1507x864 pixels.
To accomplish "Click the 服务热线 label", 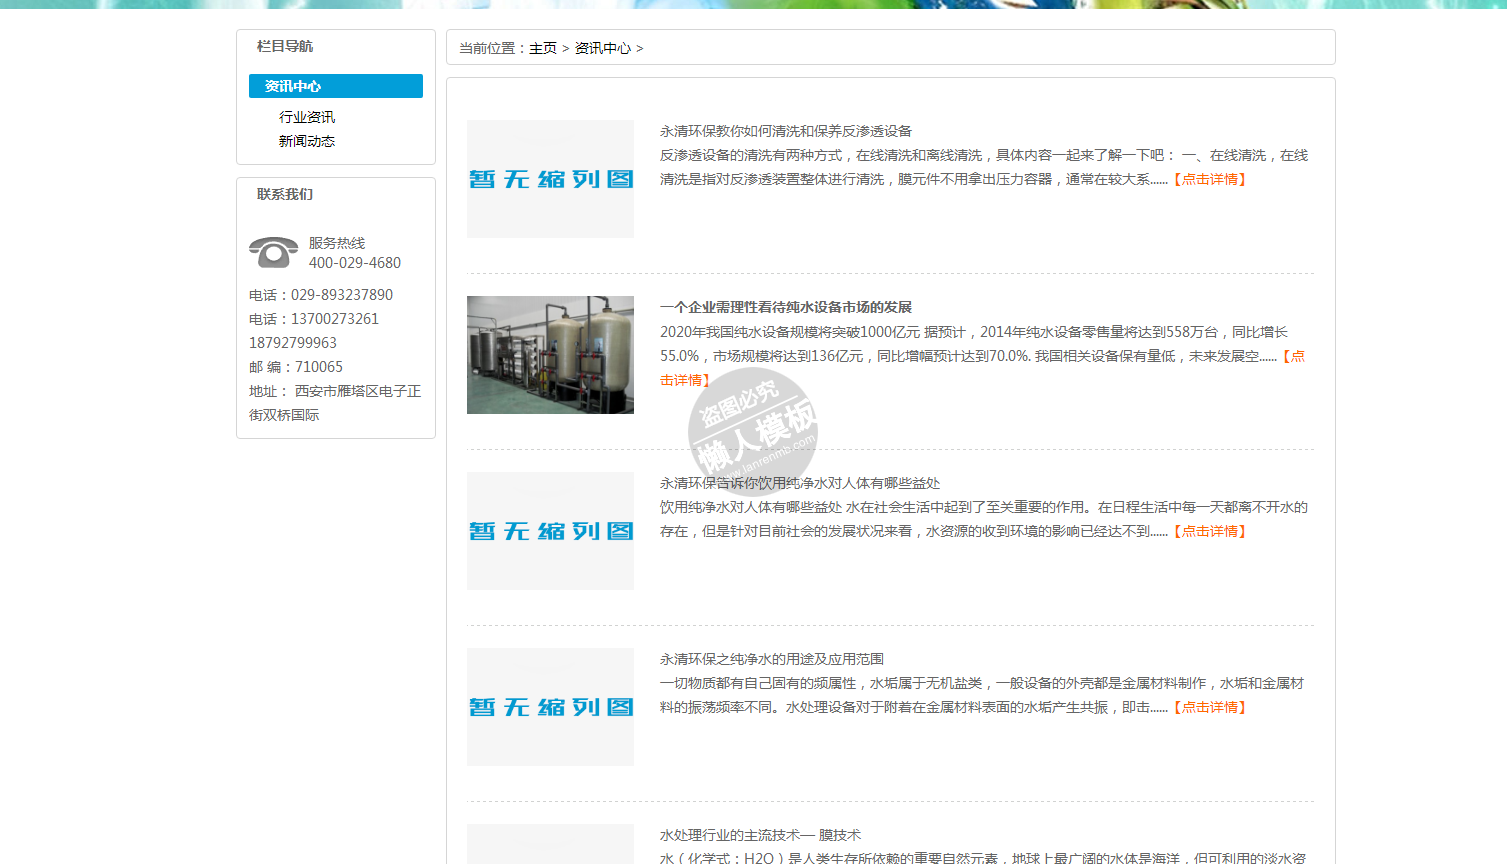I will 337,243.
